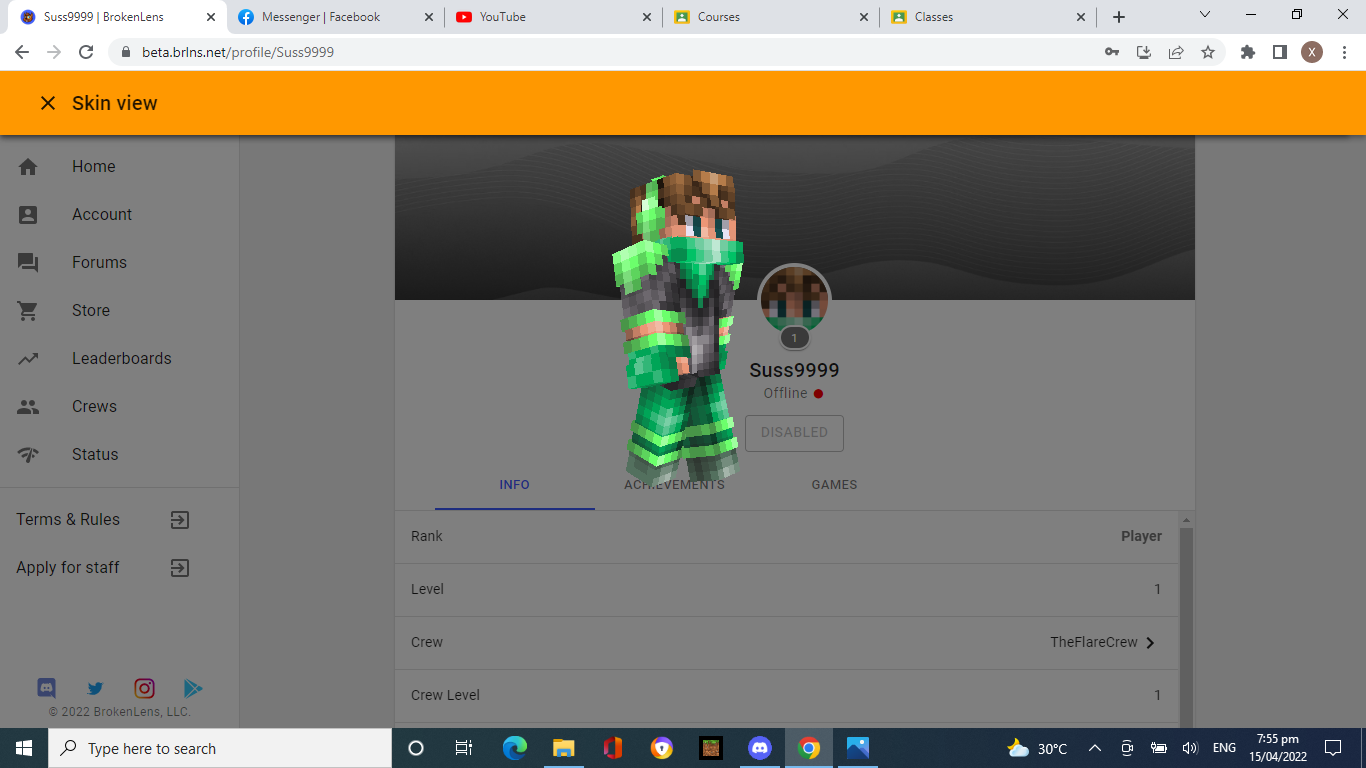1366x768 pixels.
Task: Click the DISABLED button
Action: [x=794, y=433]
